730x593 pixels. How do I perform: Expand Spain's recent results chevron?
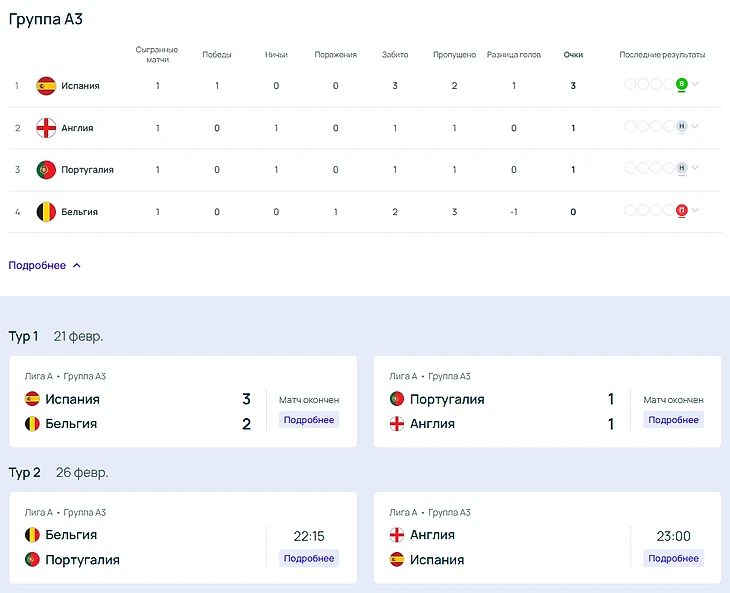(x=695, y=85)
